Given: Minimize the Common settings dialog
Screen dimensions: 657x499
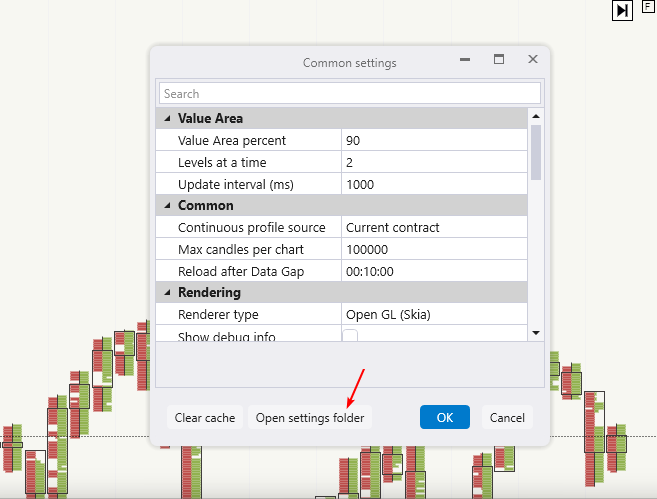Looking at the screenshot, I should 465,61.
